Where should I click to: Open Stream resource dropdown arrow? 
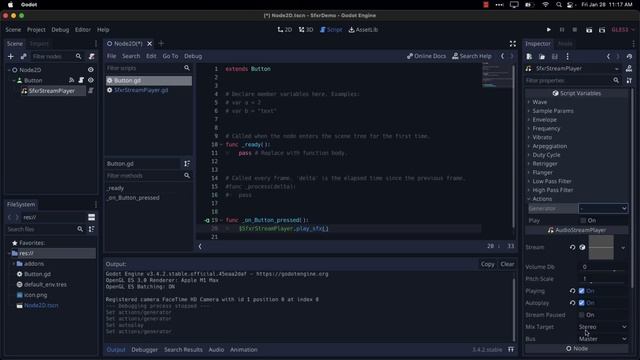tap(623, 247)
